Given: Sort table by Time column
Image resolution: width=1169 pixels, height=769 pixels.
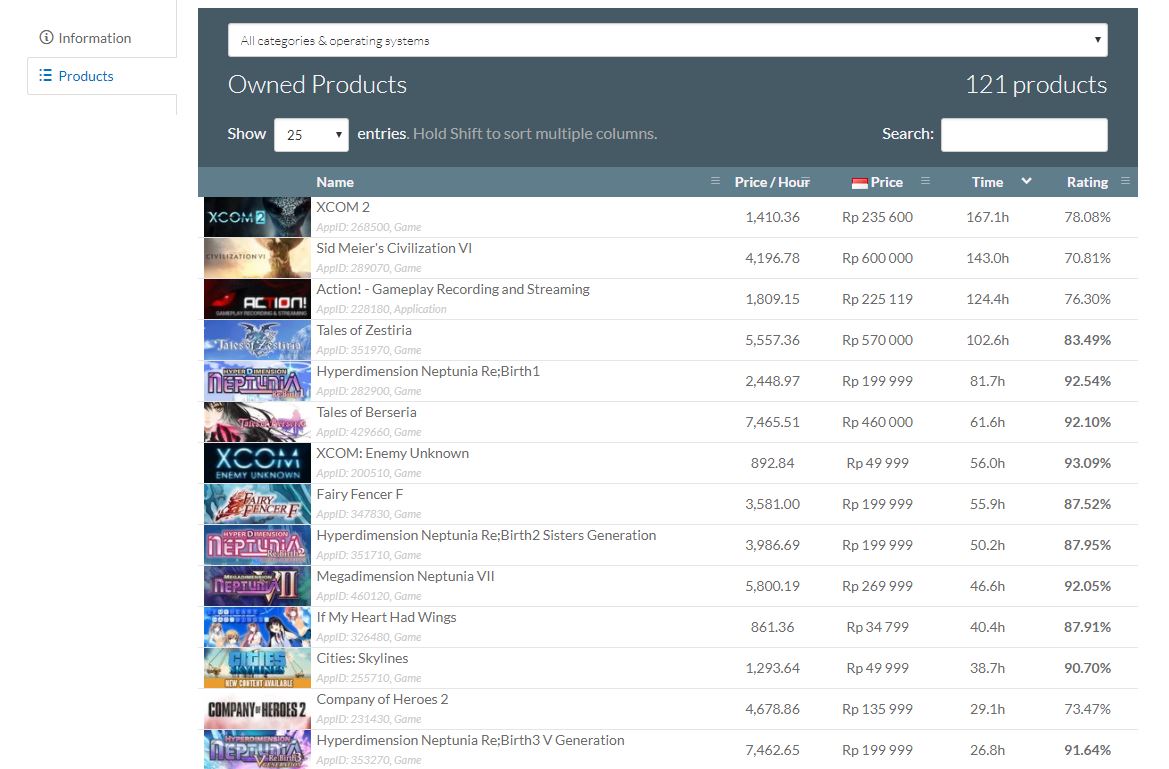Looking at the screenshot, I should click(x=987, y=182).
